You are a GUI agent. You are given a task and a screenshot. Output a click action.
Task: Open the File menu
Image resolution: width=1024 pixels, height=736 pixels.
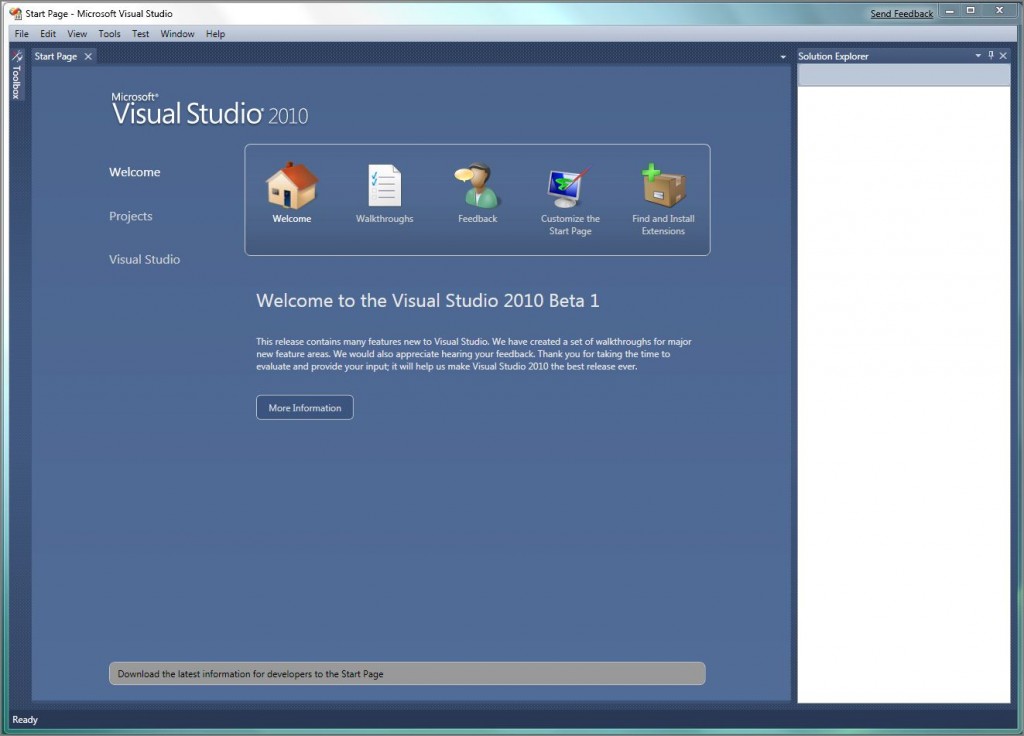coord(22,34)
